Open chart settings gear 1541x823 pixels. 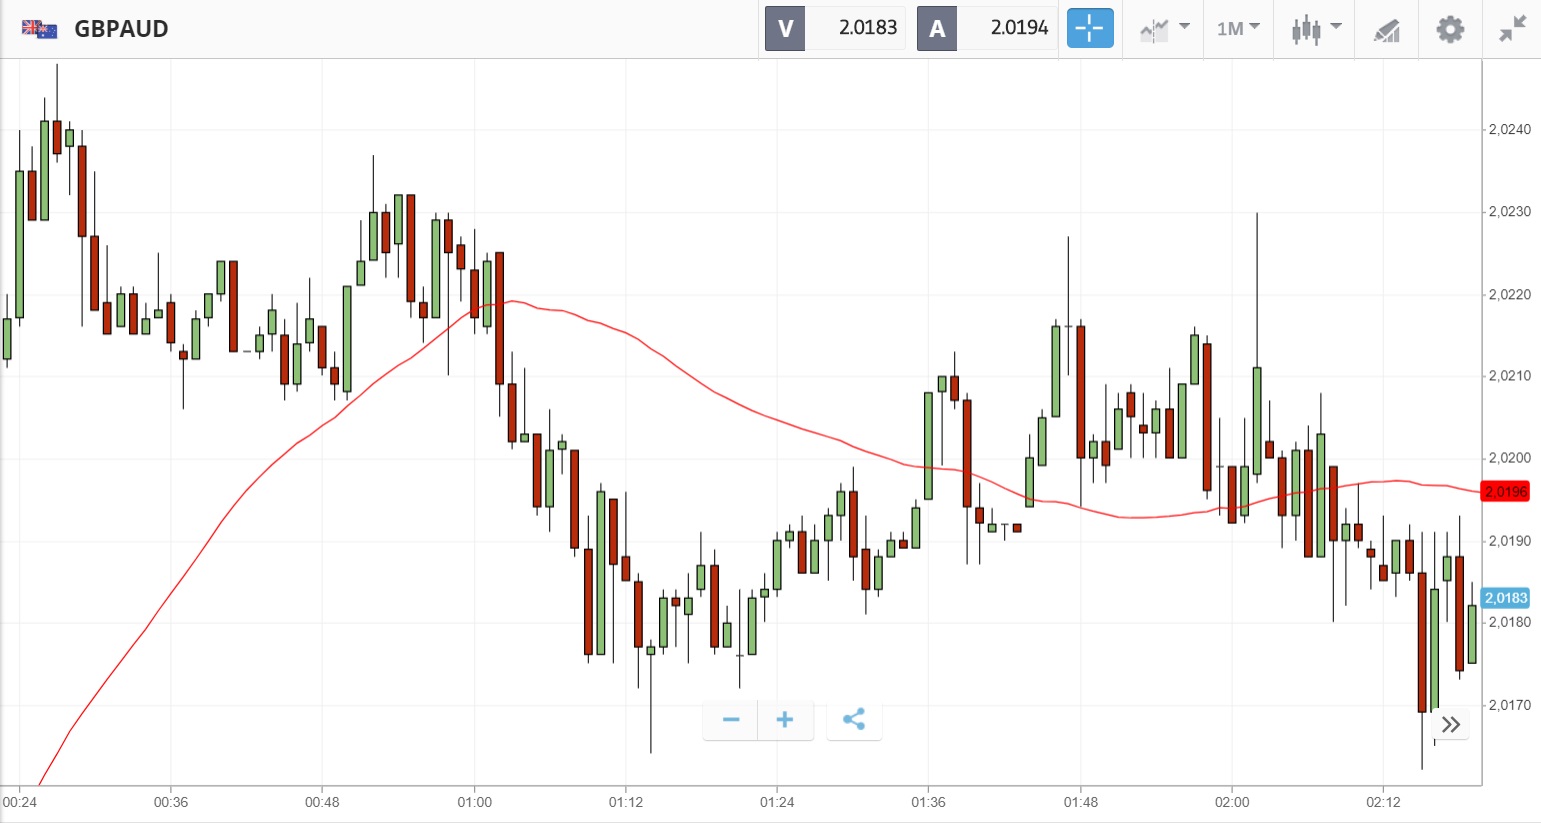tap(1450, 29)
